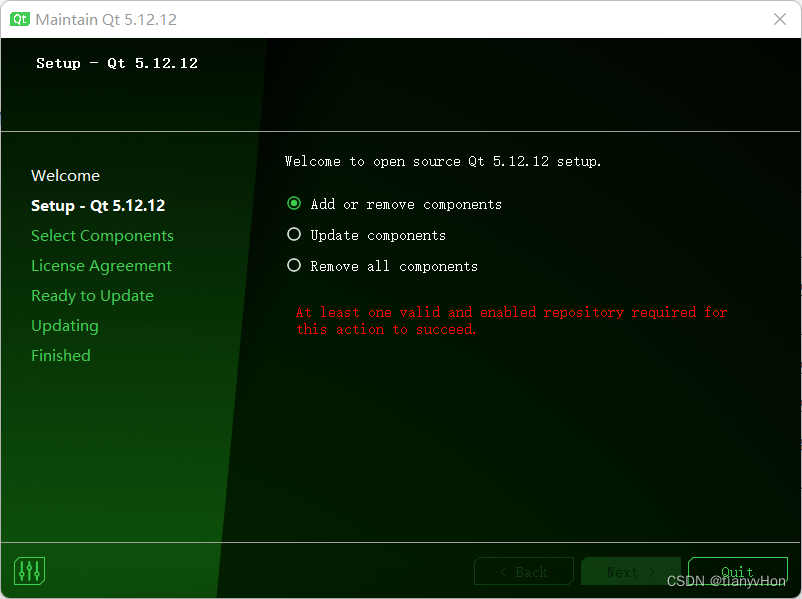This screenshot has height=599, width=802.
Task: Click License Agreement sidebar step
Action: point(101,266)
